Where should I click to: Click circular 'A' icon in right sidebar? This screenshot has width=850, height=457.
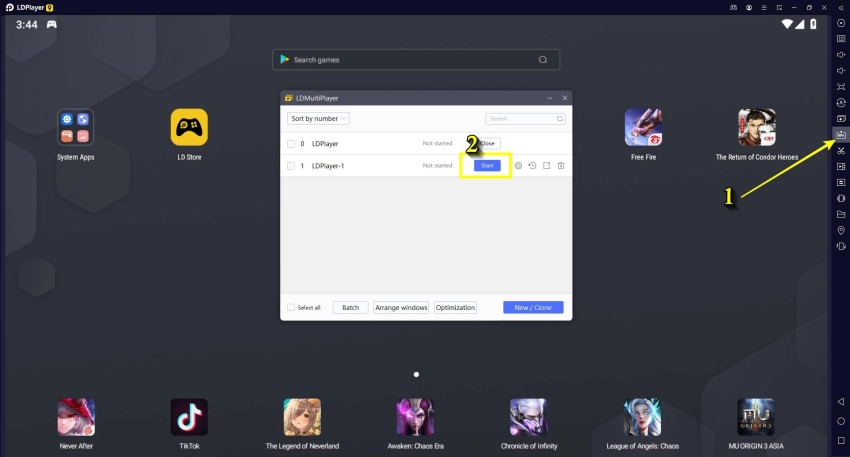tap(841, 102)
